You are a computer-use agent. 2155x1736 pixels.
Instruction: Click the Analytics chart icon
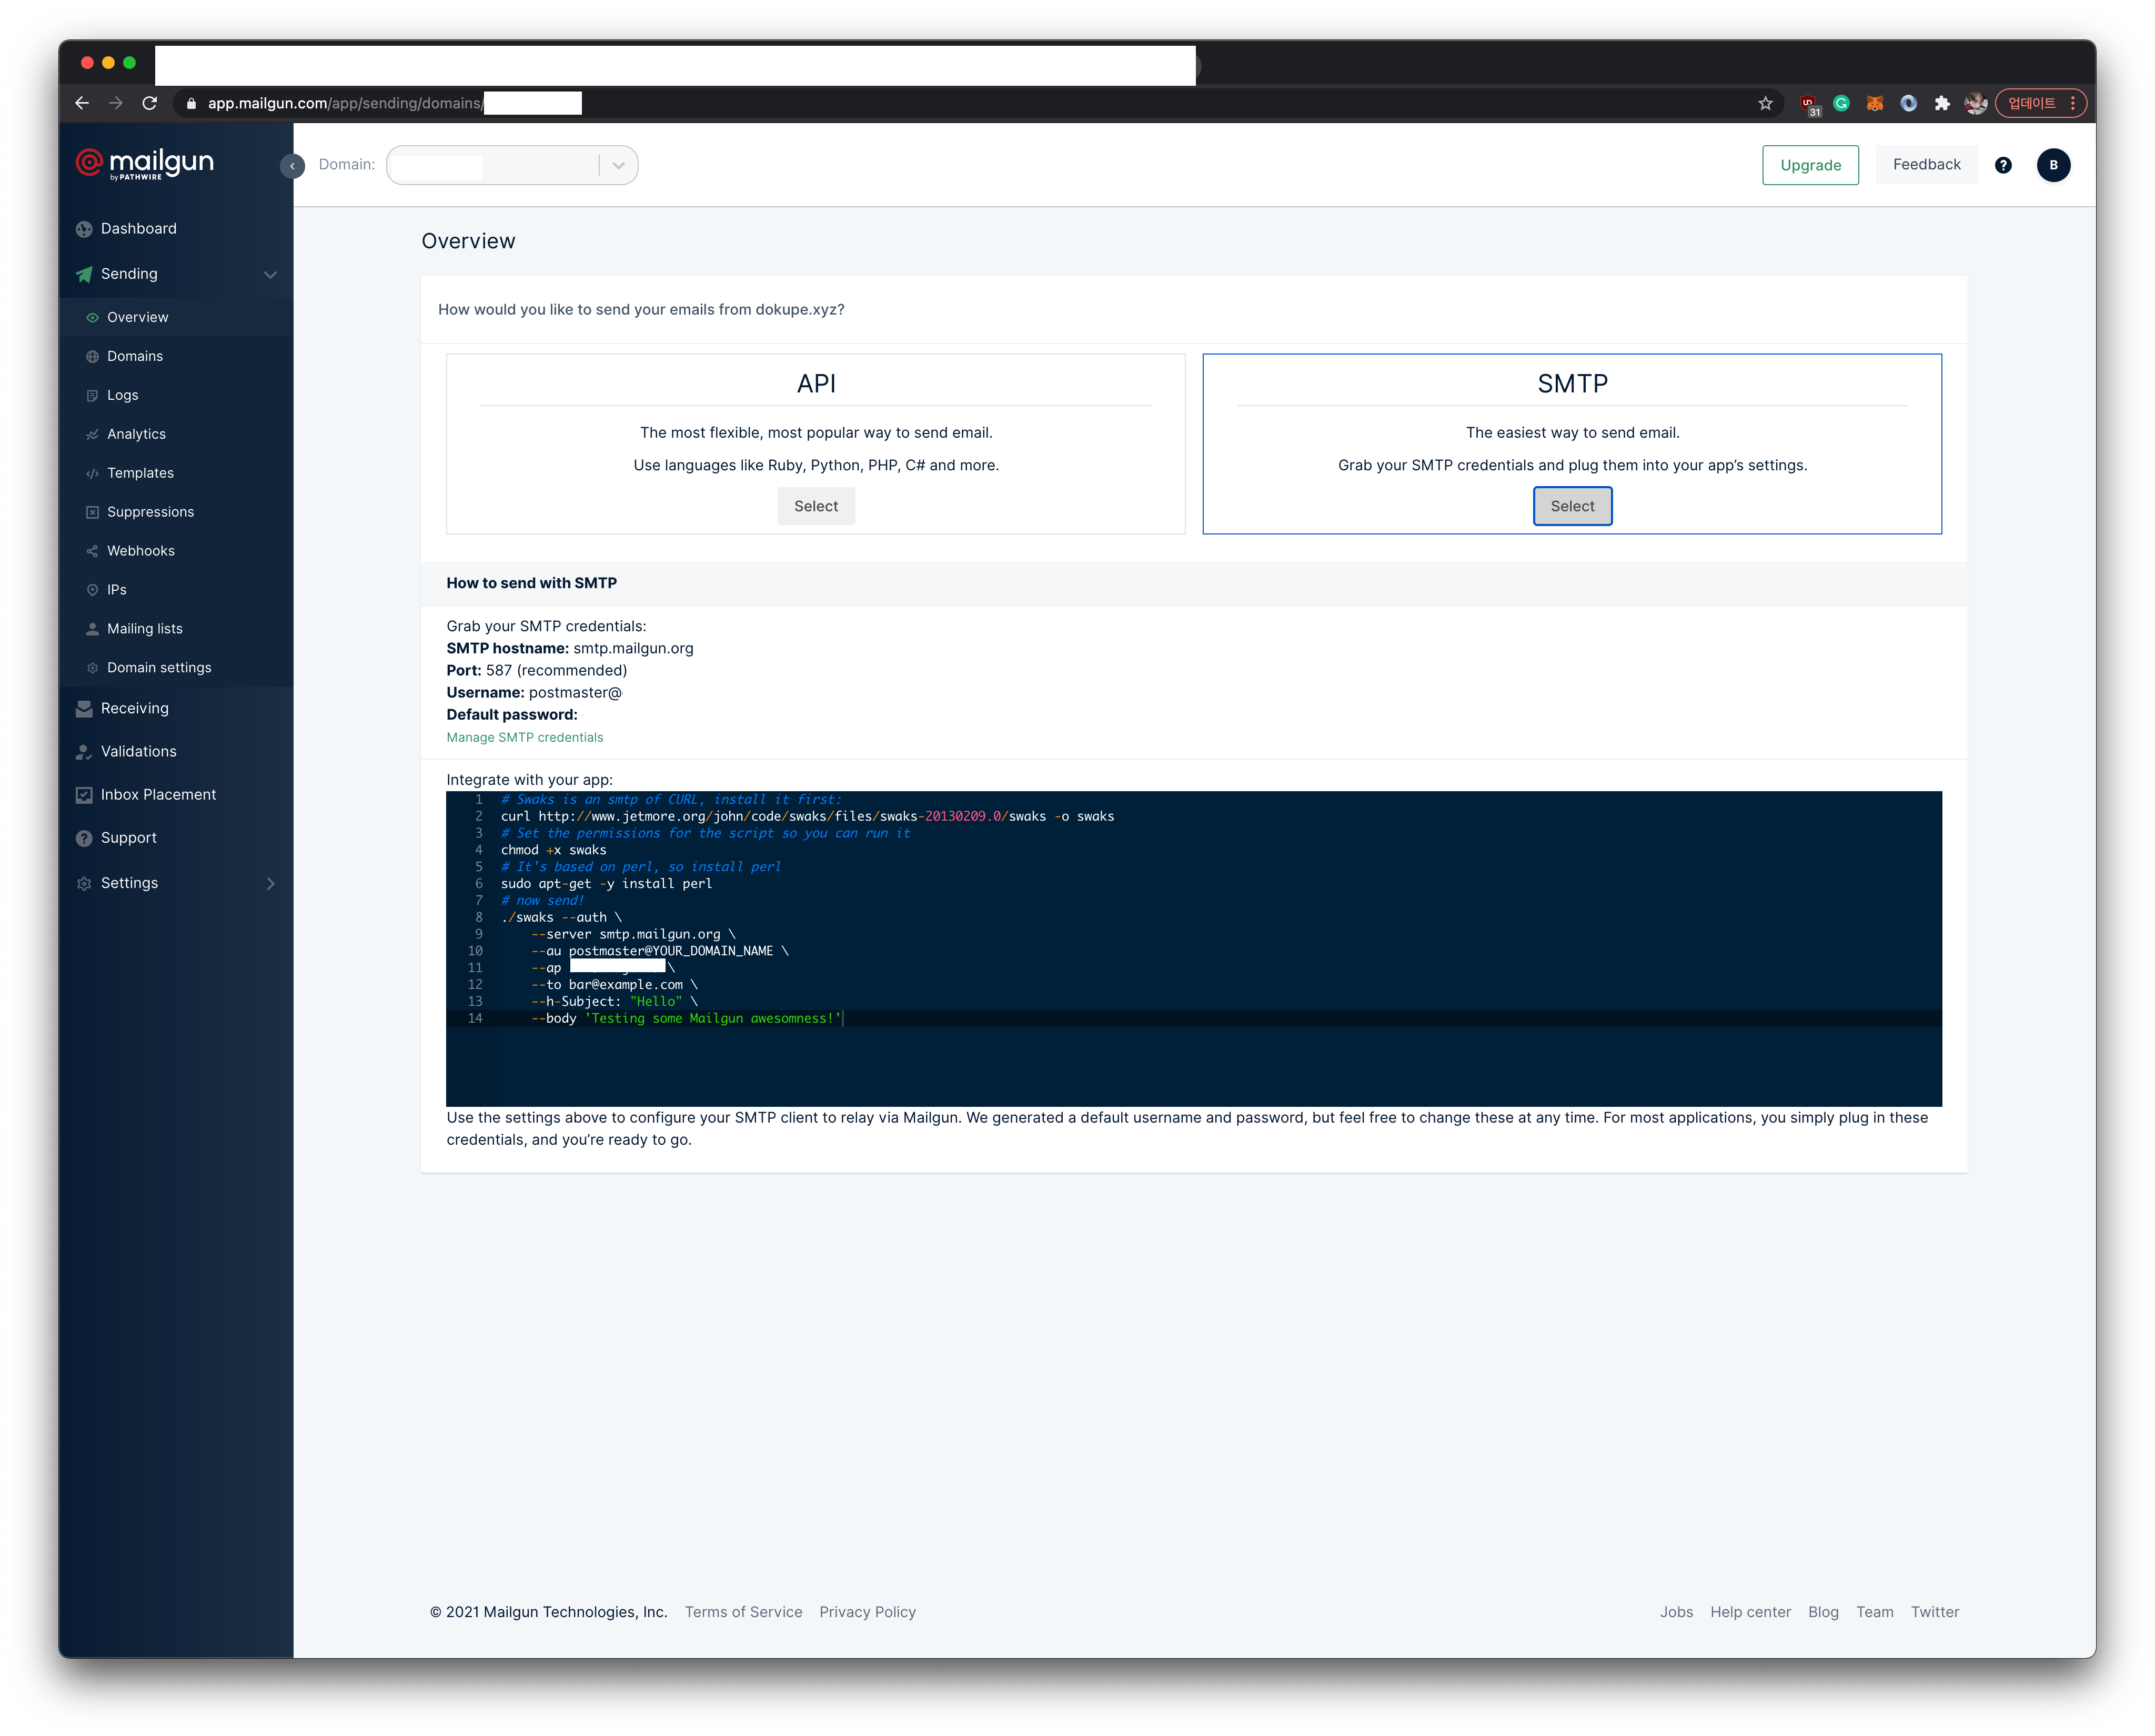92,435
